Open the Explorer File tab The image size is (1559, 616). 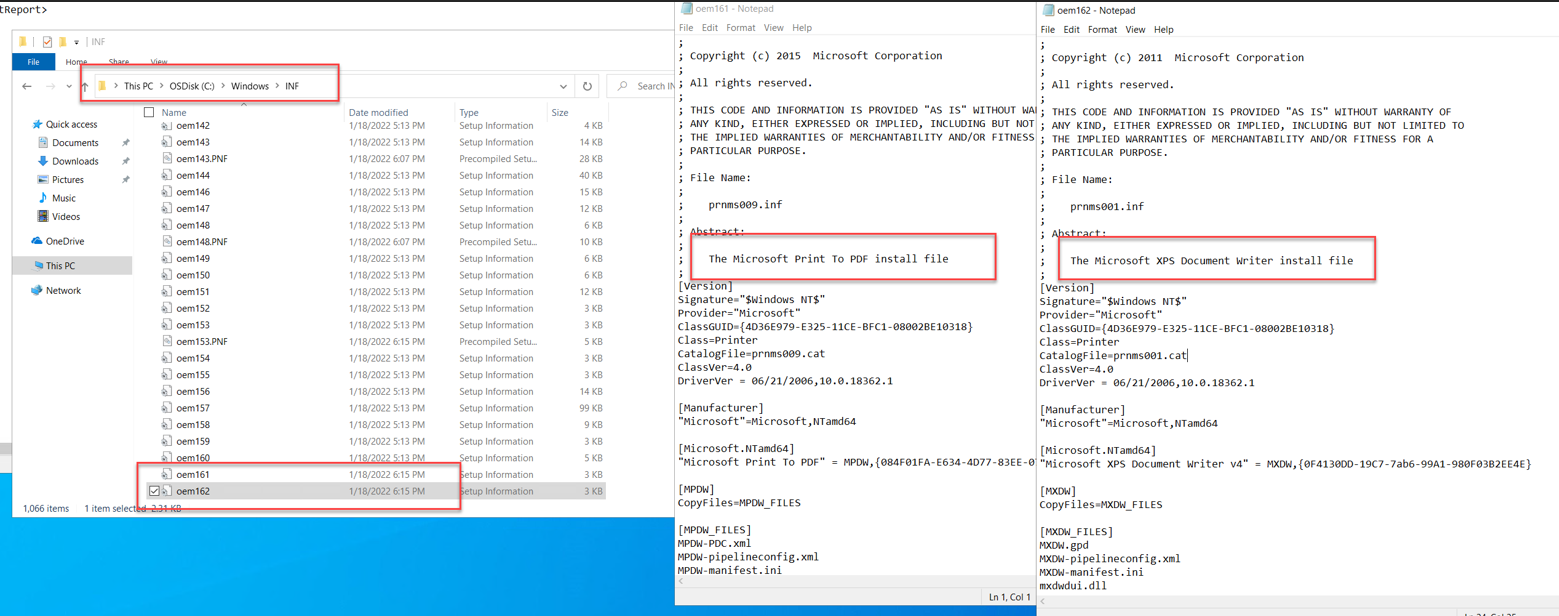click(x=33, y=62)
